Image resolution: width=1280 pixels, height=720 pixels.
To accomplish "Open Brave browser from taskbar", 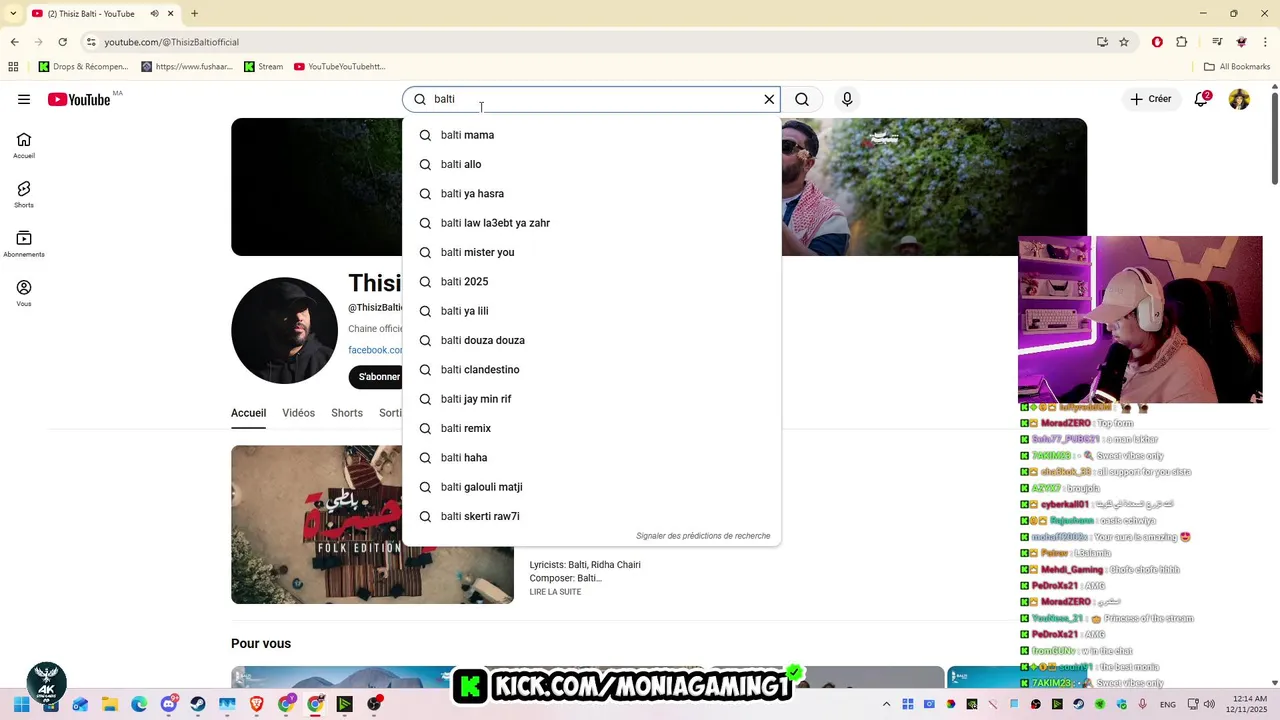I will pyautogui.click(x=257, y=704).
